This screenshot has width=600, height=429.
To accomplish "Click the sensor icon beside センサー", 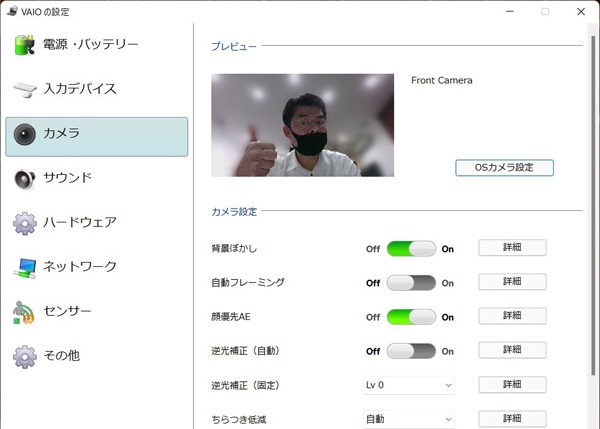I will pyautogui.click(x=24, y=313).
